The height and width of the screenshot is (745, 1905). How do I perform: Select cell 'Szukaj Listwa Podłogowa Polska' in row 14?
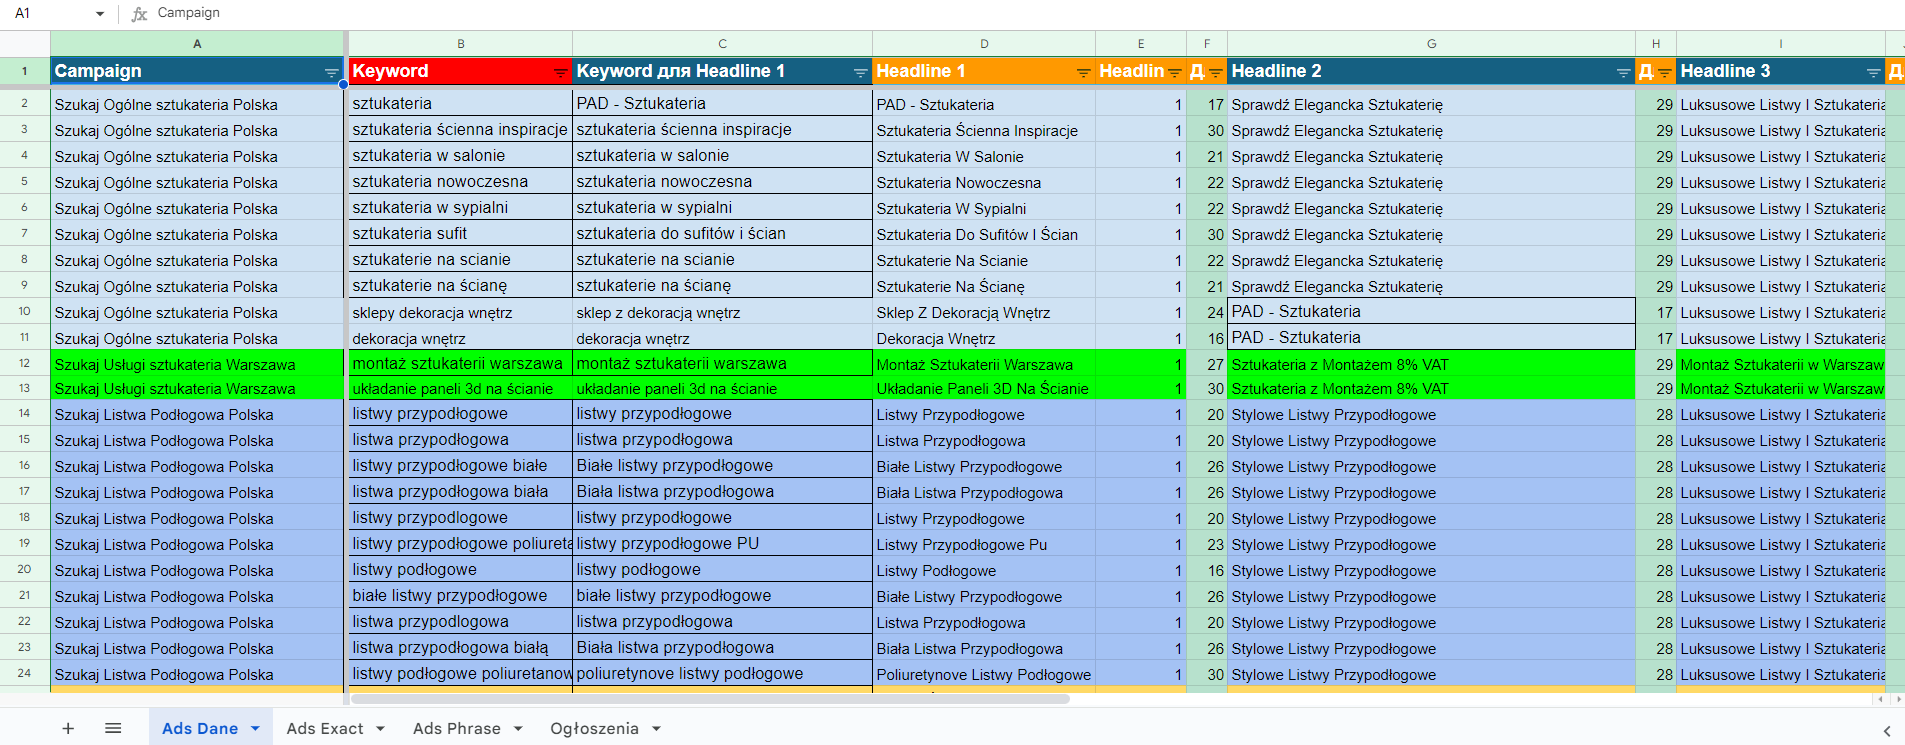point(197,414)
